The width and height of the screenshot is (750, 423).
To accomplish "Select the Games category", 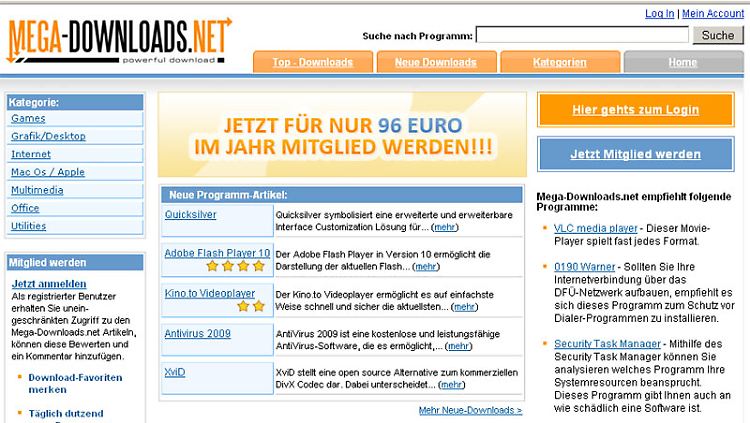I will point(28,118).
